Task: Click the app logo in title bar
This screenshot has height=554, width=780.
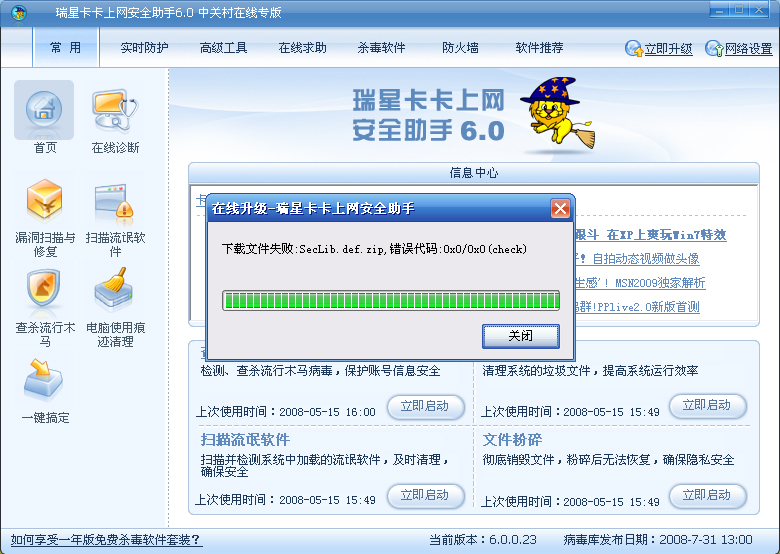Action: pos(19,12)
